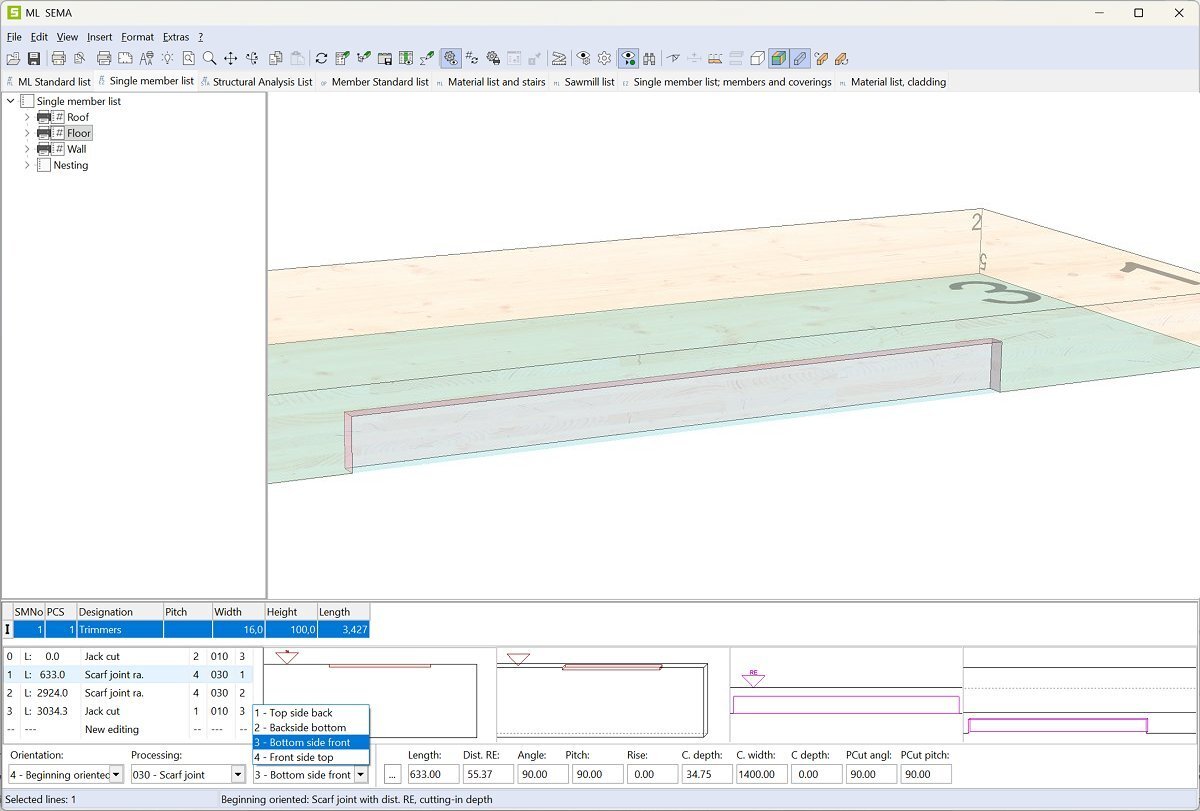Click the Save floppy disk icon
Viewport: 1200px width, 811px height.
click(x=34, y=58)
